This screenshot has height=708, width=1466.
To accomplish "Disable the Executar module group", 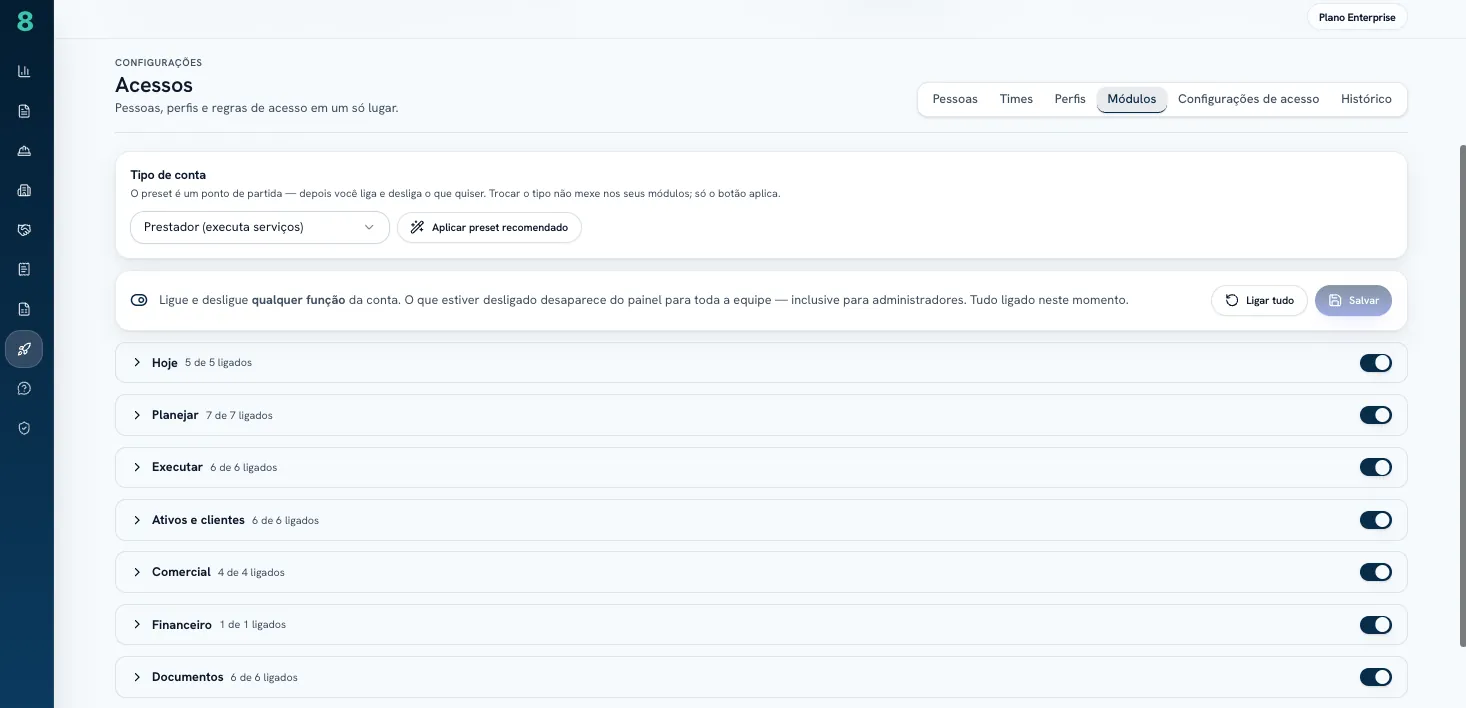I will (1375, 467).
